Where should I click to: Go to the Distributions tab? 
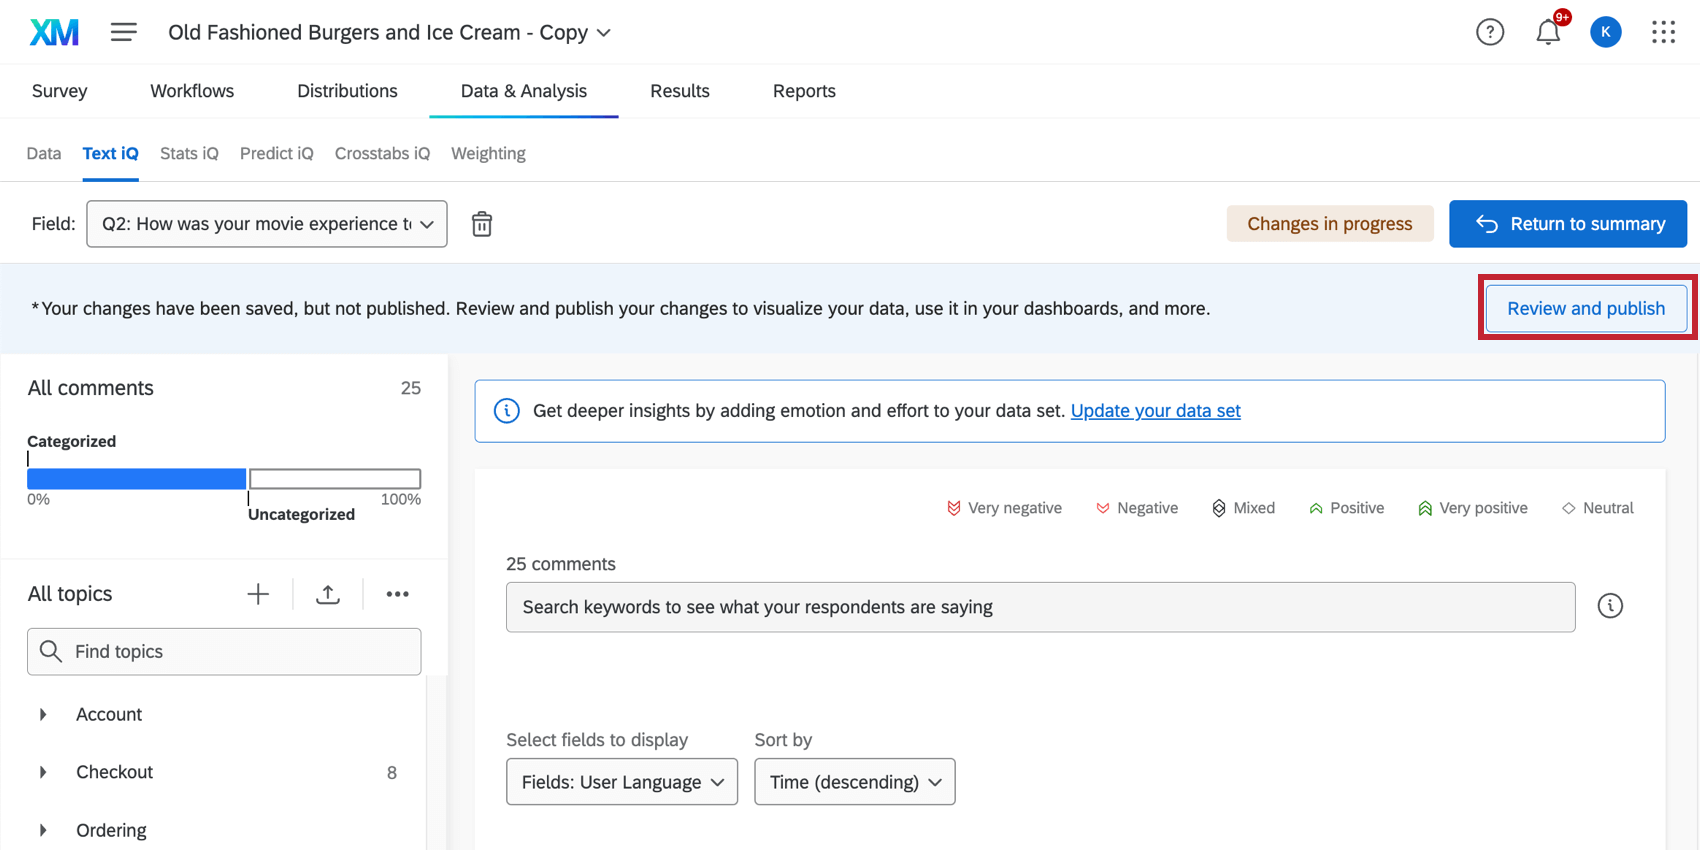(347, 91)
